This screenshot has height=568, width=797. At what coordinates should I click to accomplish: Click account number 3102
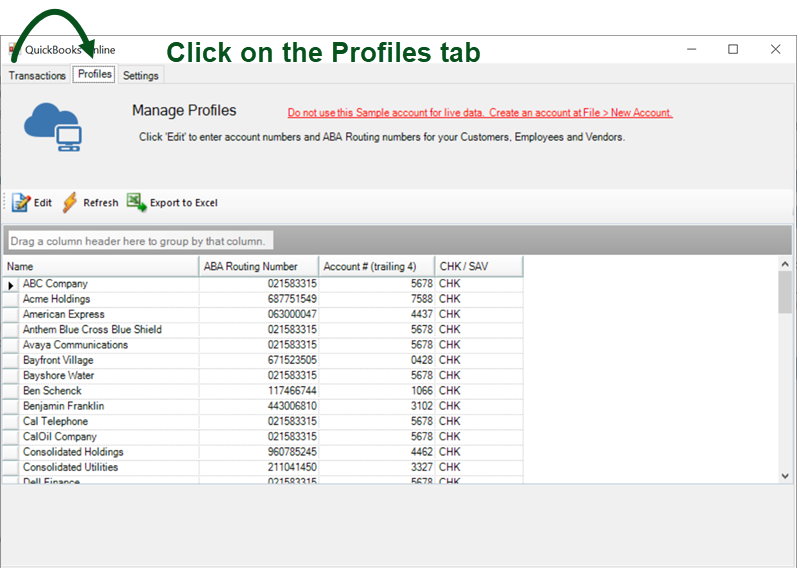422,406
